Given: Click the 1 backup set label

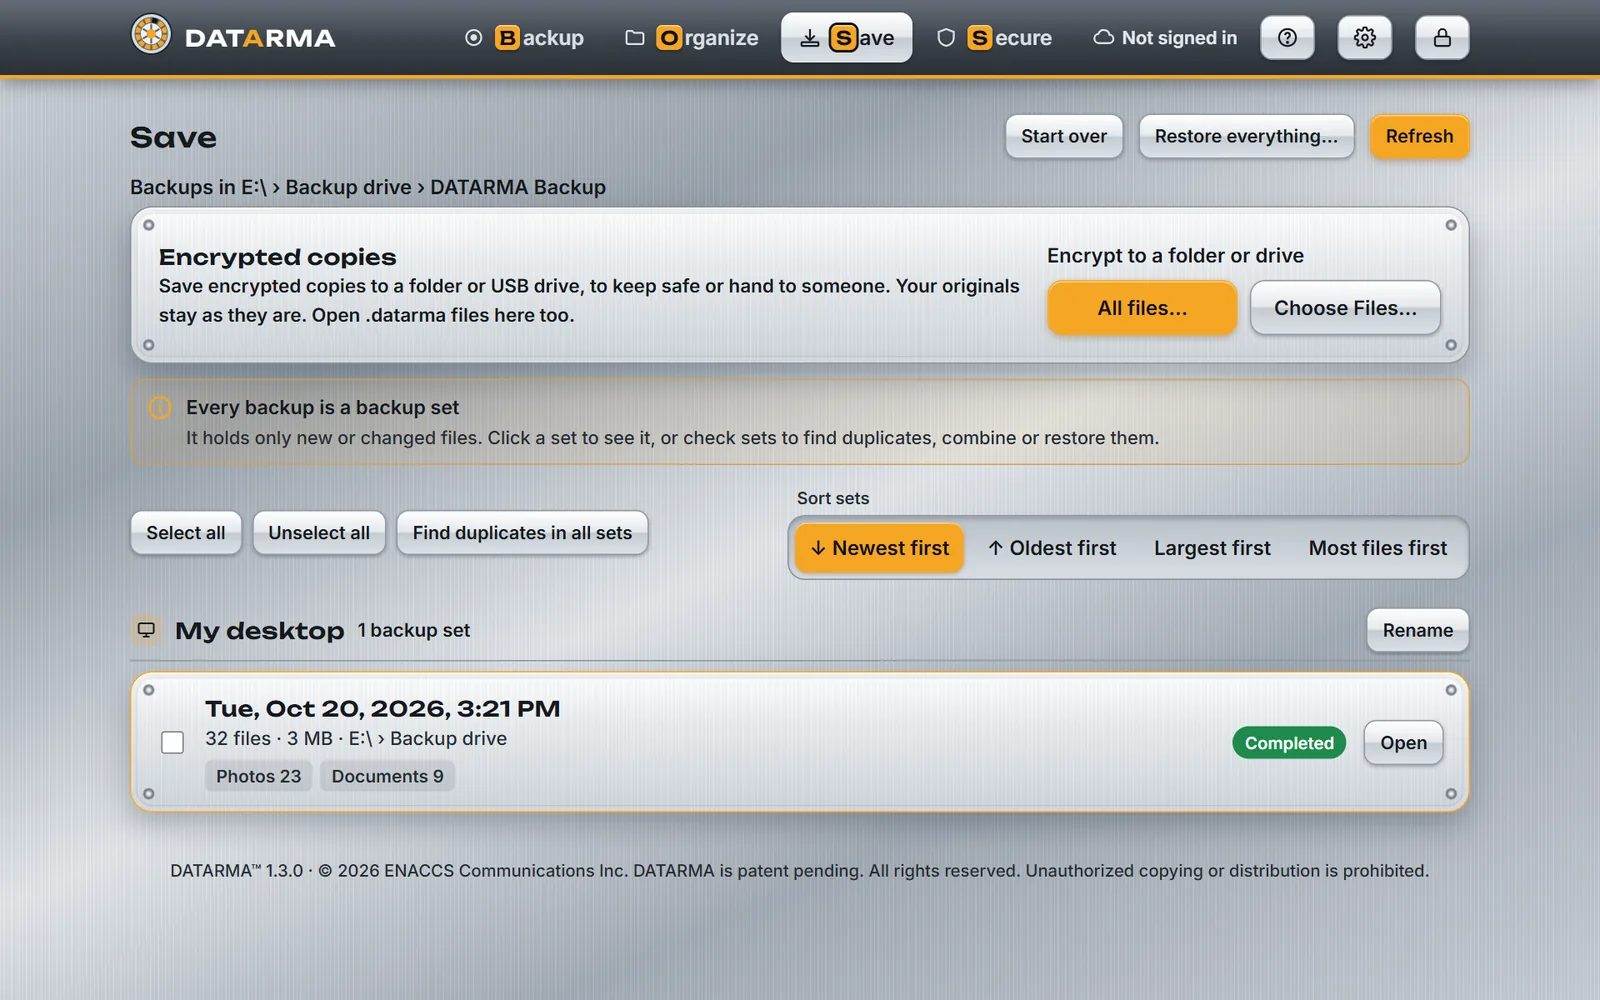Looking at the screenshot, I should point(414,630).
